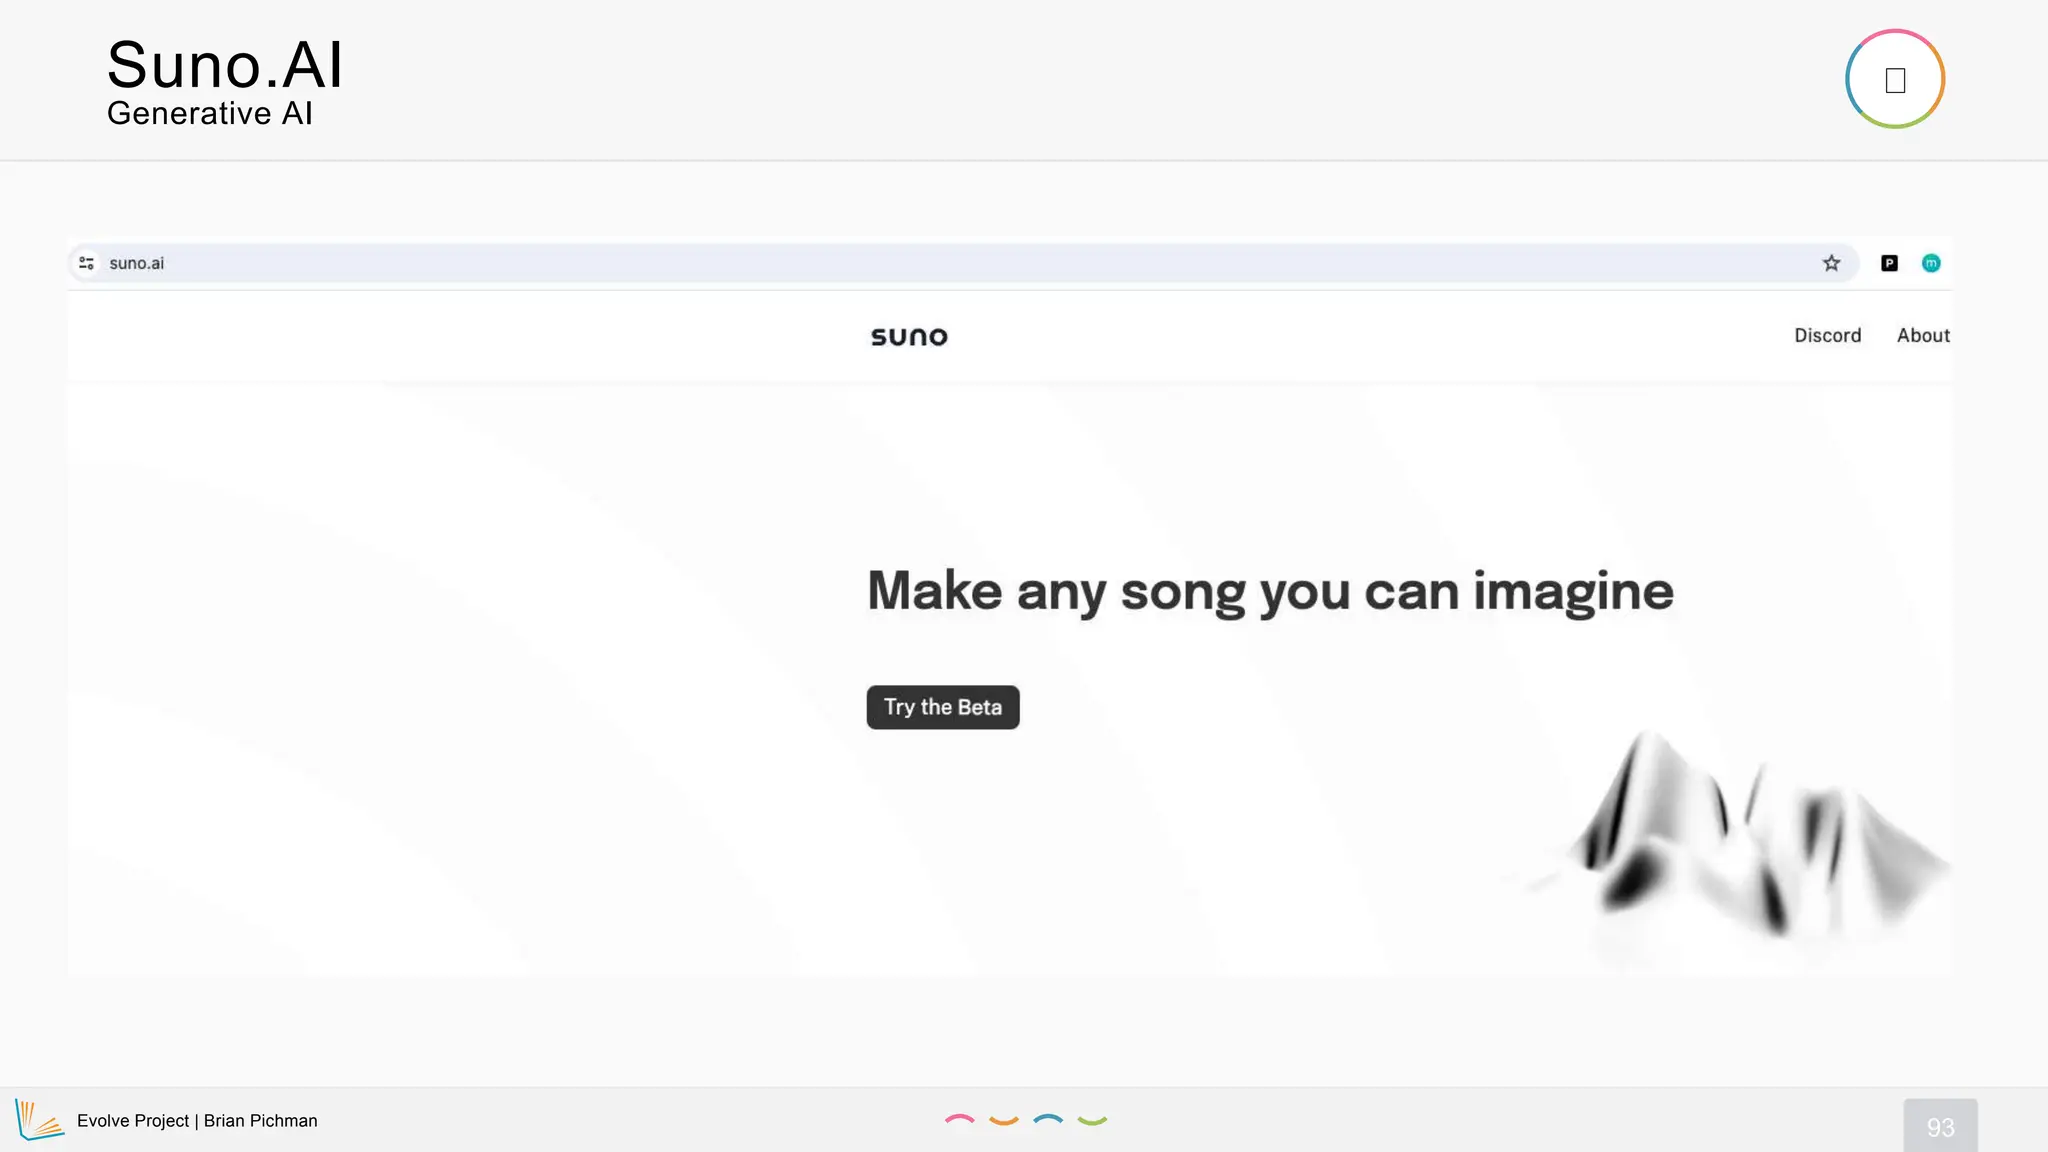2048x1152 pixels.
Task: Click the circular icon at slide top right
Action: (x=1895, y=79)
